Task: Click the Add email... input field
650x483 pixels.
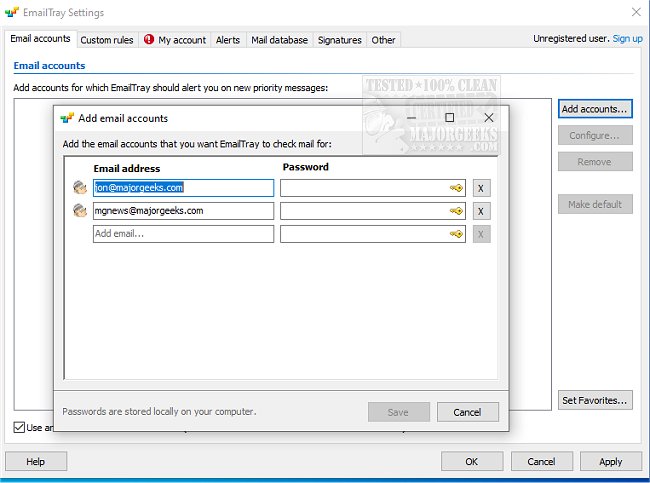Action: 183,233
